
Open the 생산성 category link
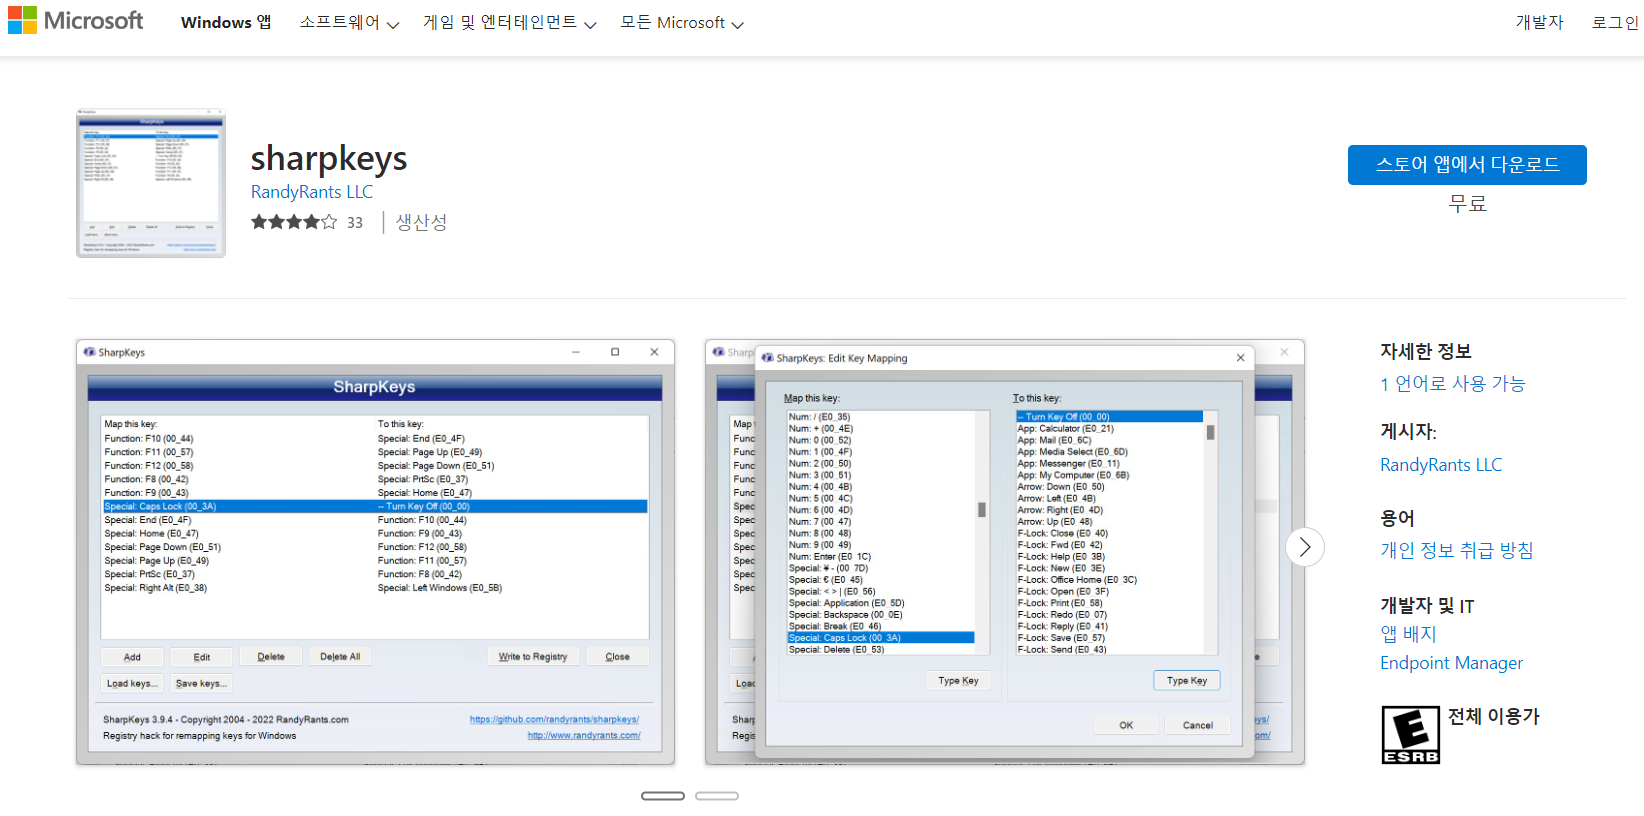point(421,222)
